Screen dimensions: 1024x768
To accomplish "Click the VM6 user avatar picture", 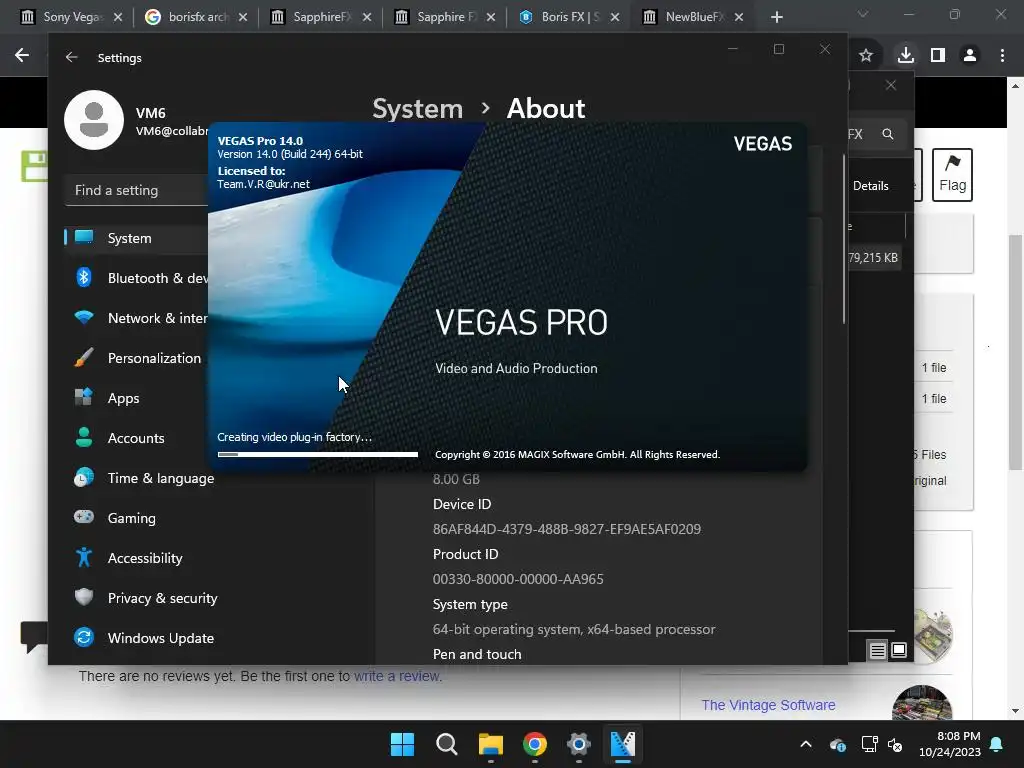I will coord(94,120).
